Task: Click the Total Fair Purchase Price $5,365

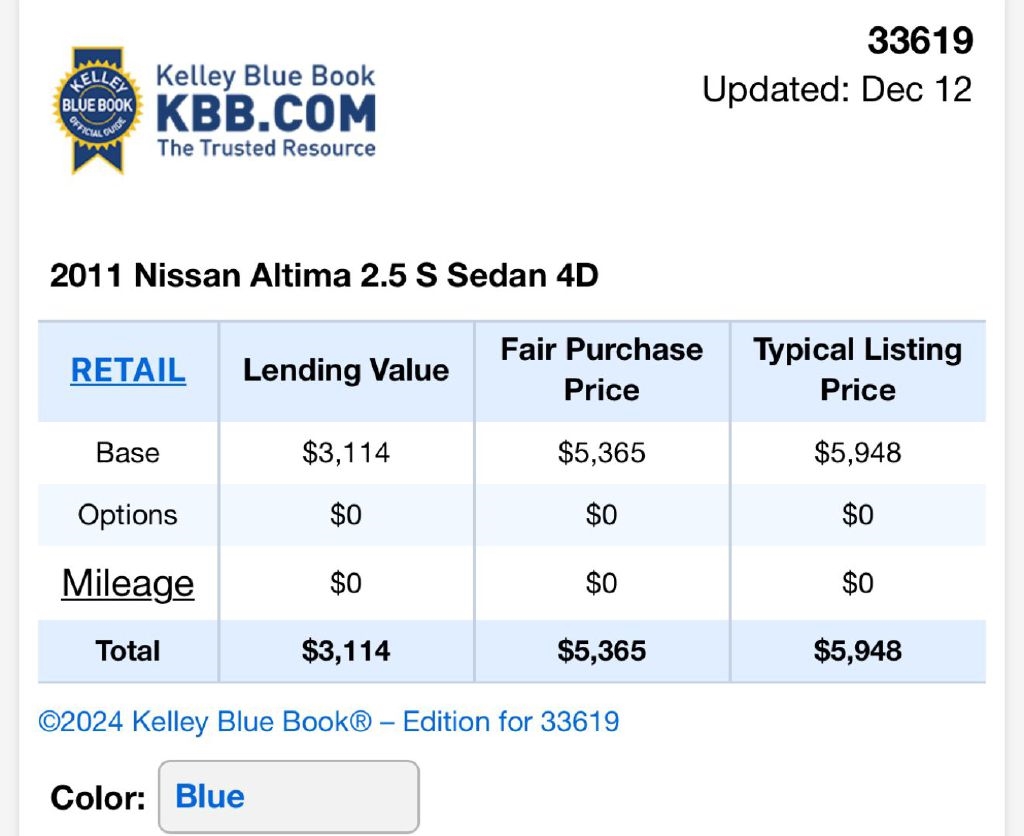Action: tap(602, 651)
